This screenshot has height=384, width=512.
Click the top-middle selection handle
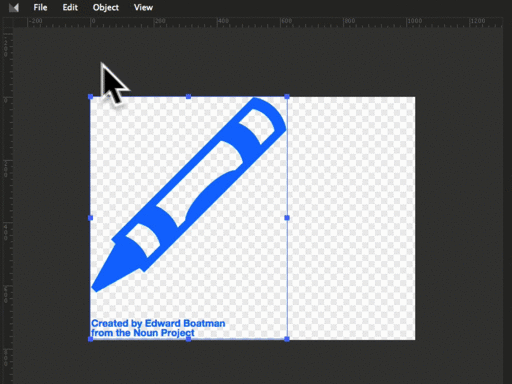point(188,97)
